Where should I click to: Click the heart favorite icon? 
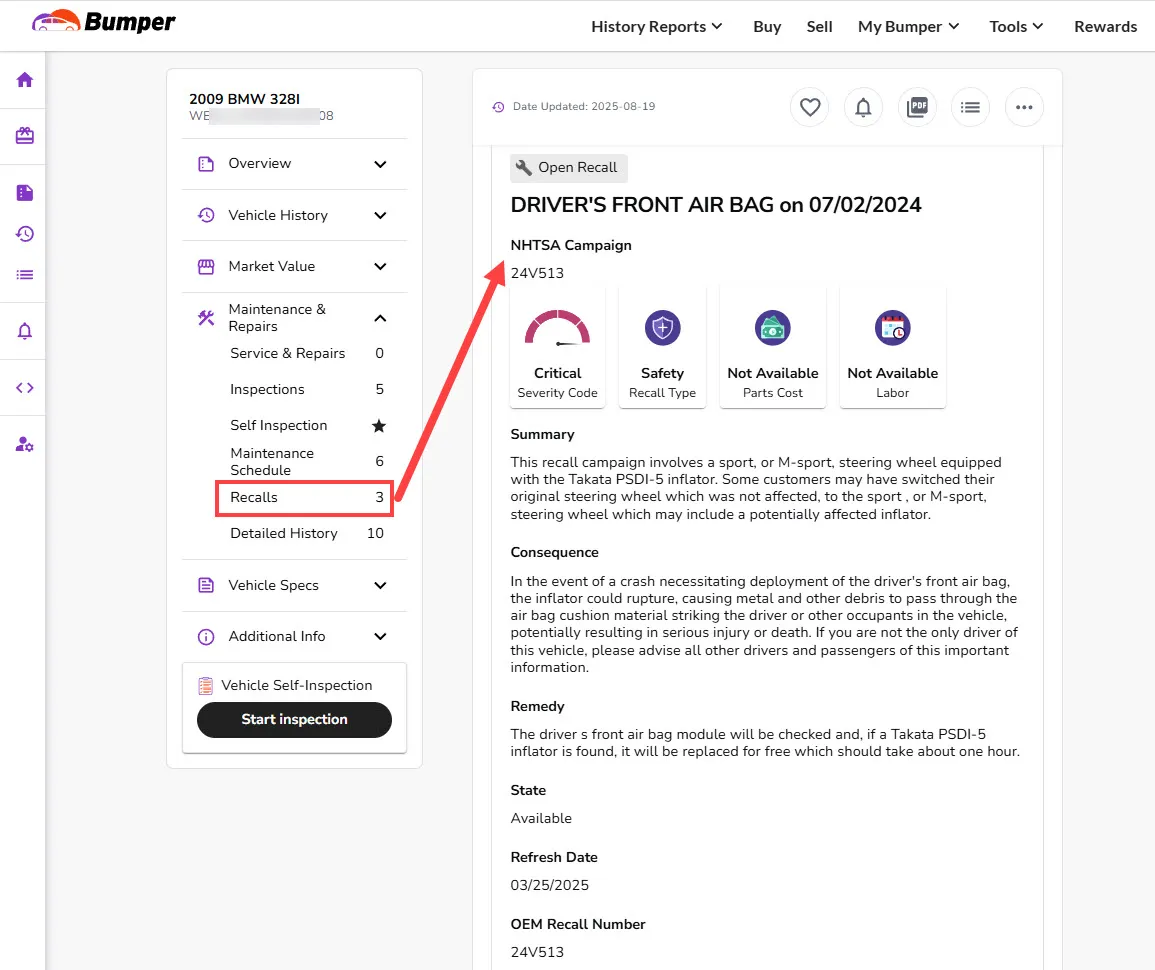pos(810,107)
